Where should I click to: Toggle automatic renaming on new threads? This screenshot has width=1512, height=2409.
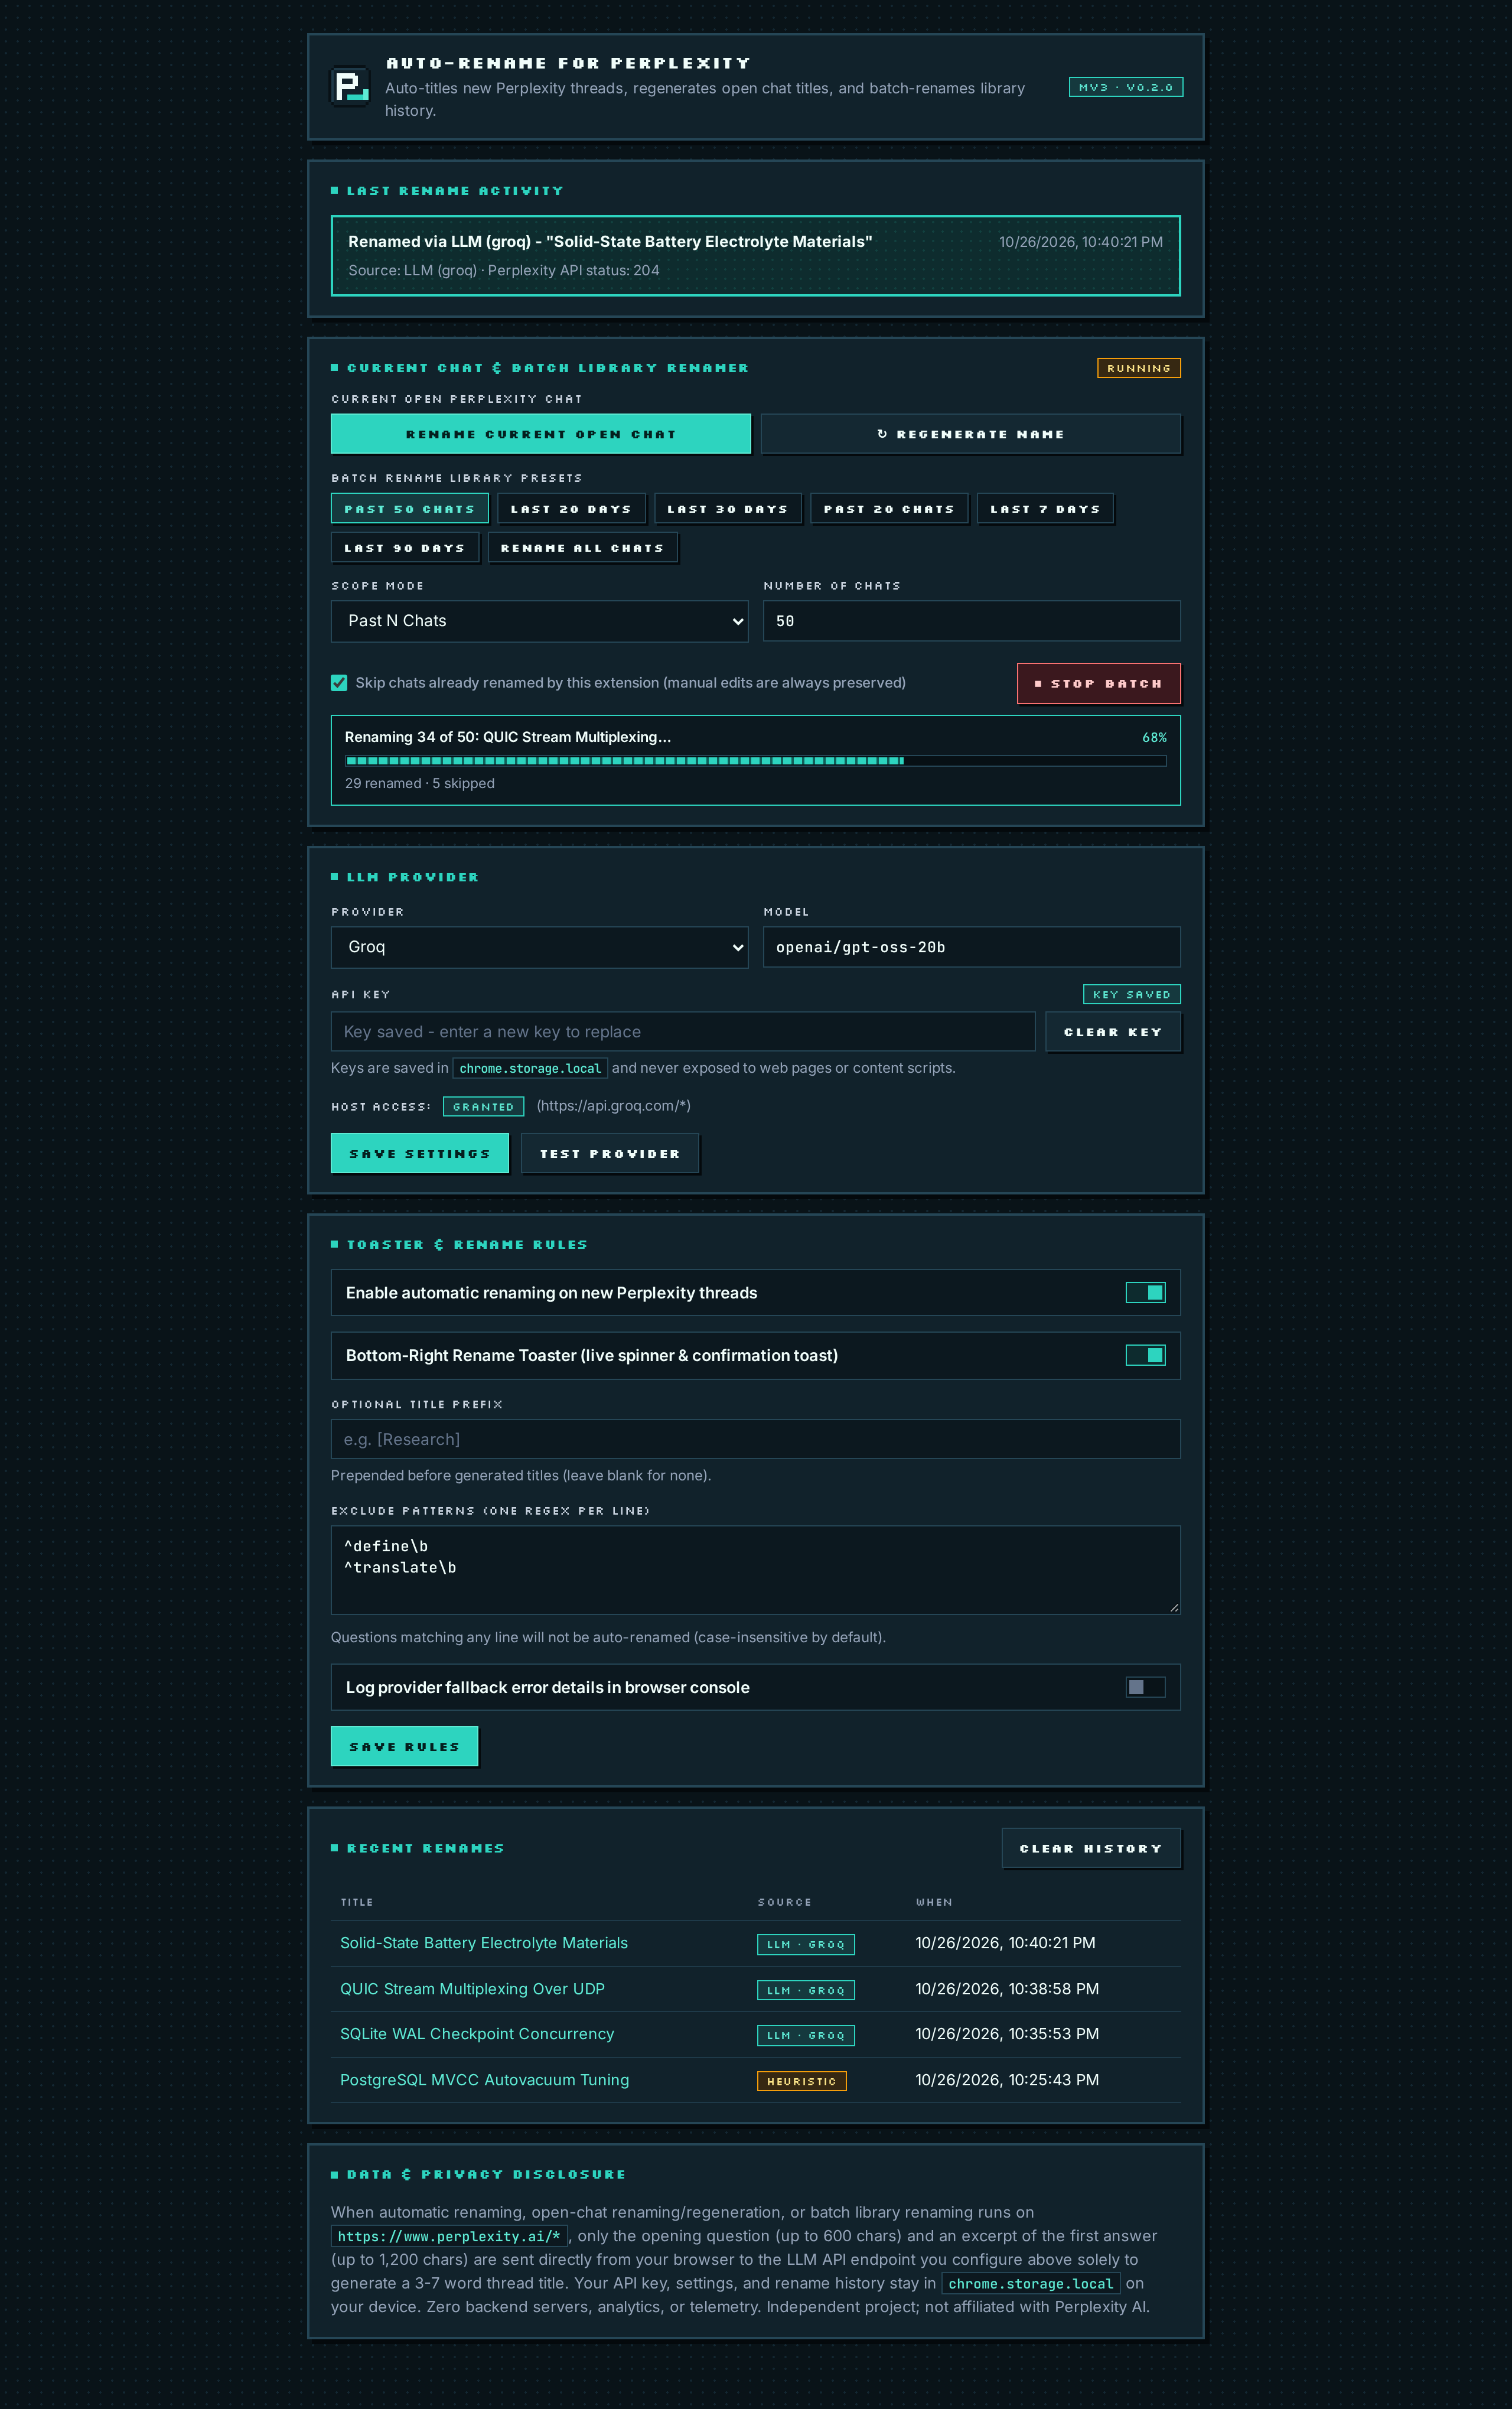[x=1145, y=1293]
